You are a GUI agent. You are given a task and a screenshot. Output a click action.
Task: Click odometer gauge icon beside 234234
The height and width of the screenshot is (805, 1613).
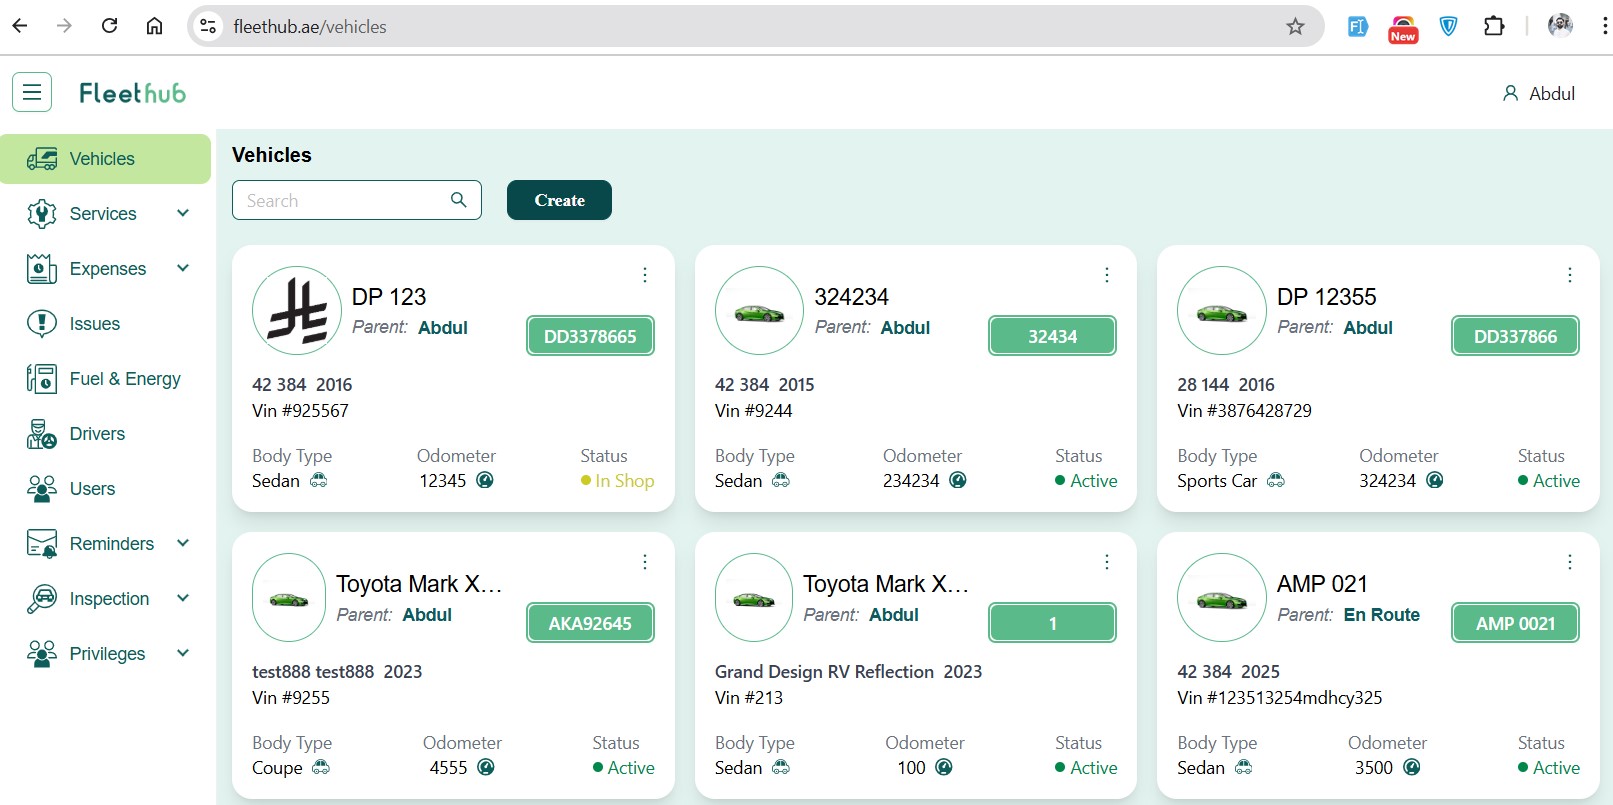coord(957,480)
